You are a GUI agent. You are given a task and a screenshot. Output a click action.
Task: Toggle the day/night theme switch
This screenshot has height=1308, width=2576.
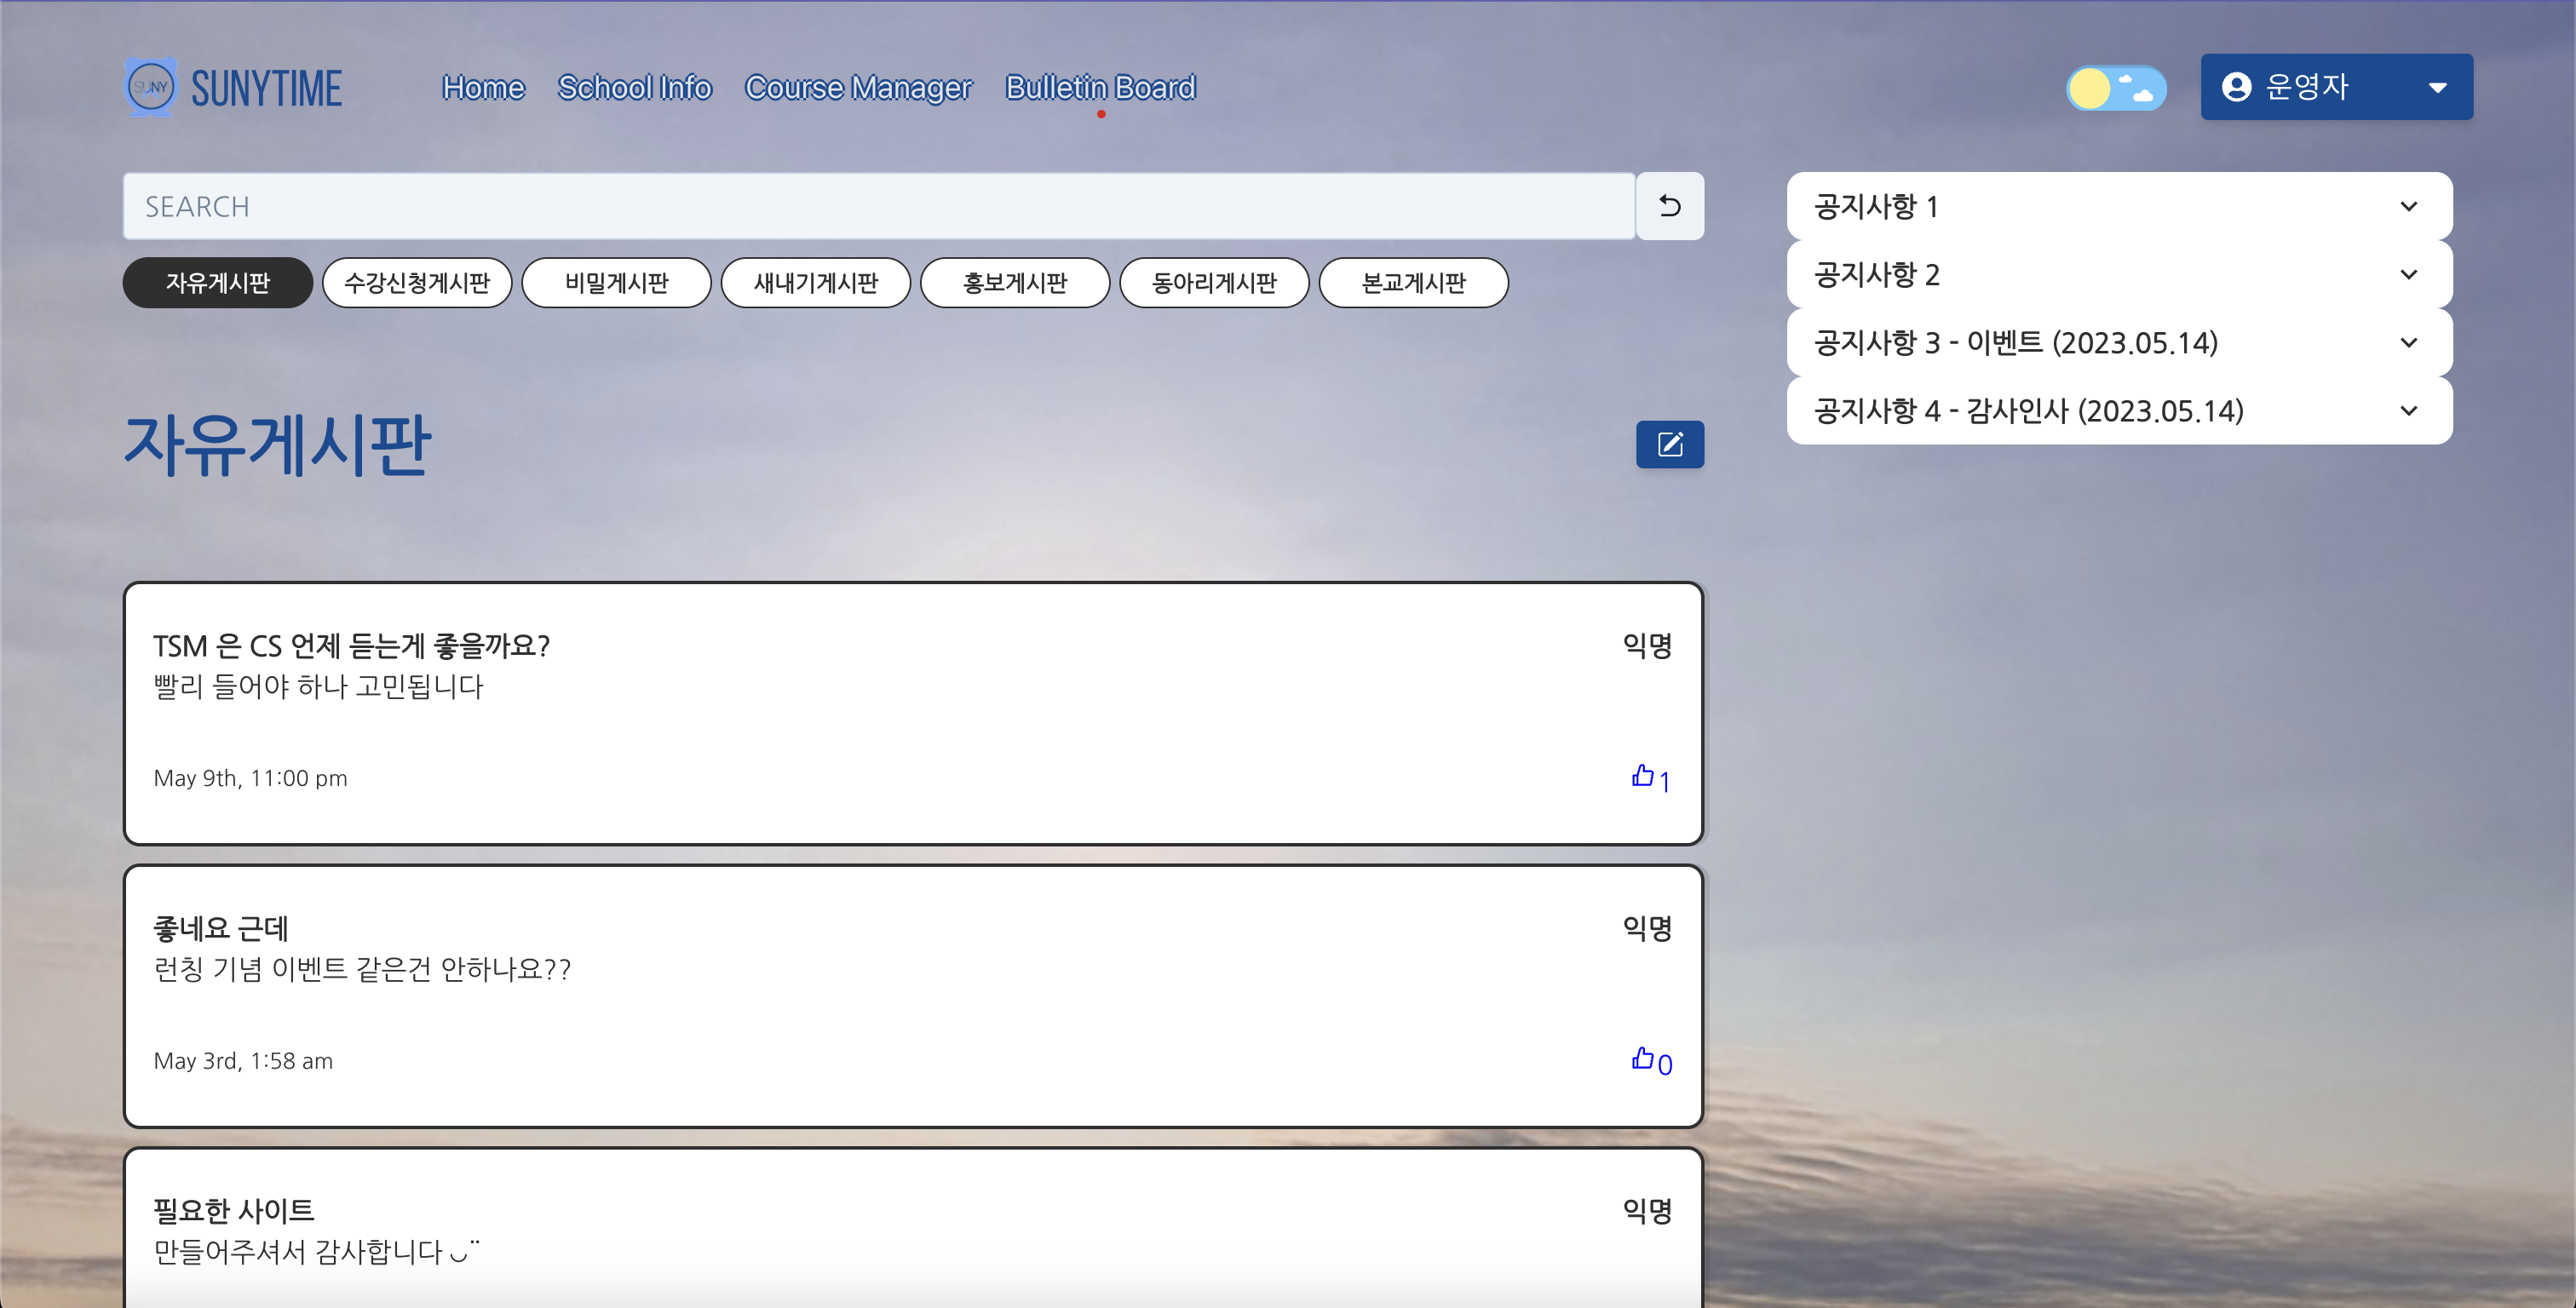point(2115,88)
